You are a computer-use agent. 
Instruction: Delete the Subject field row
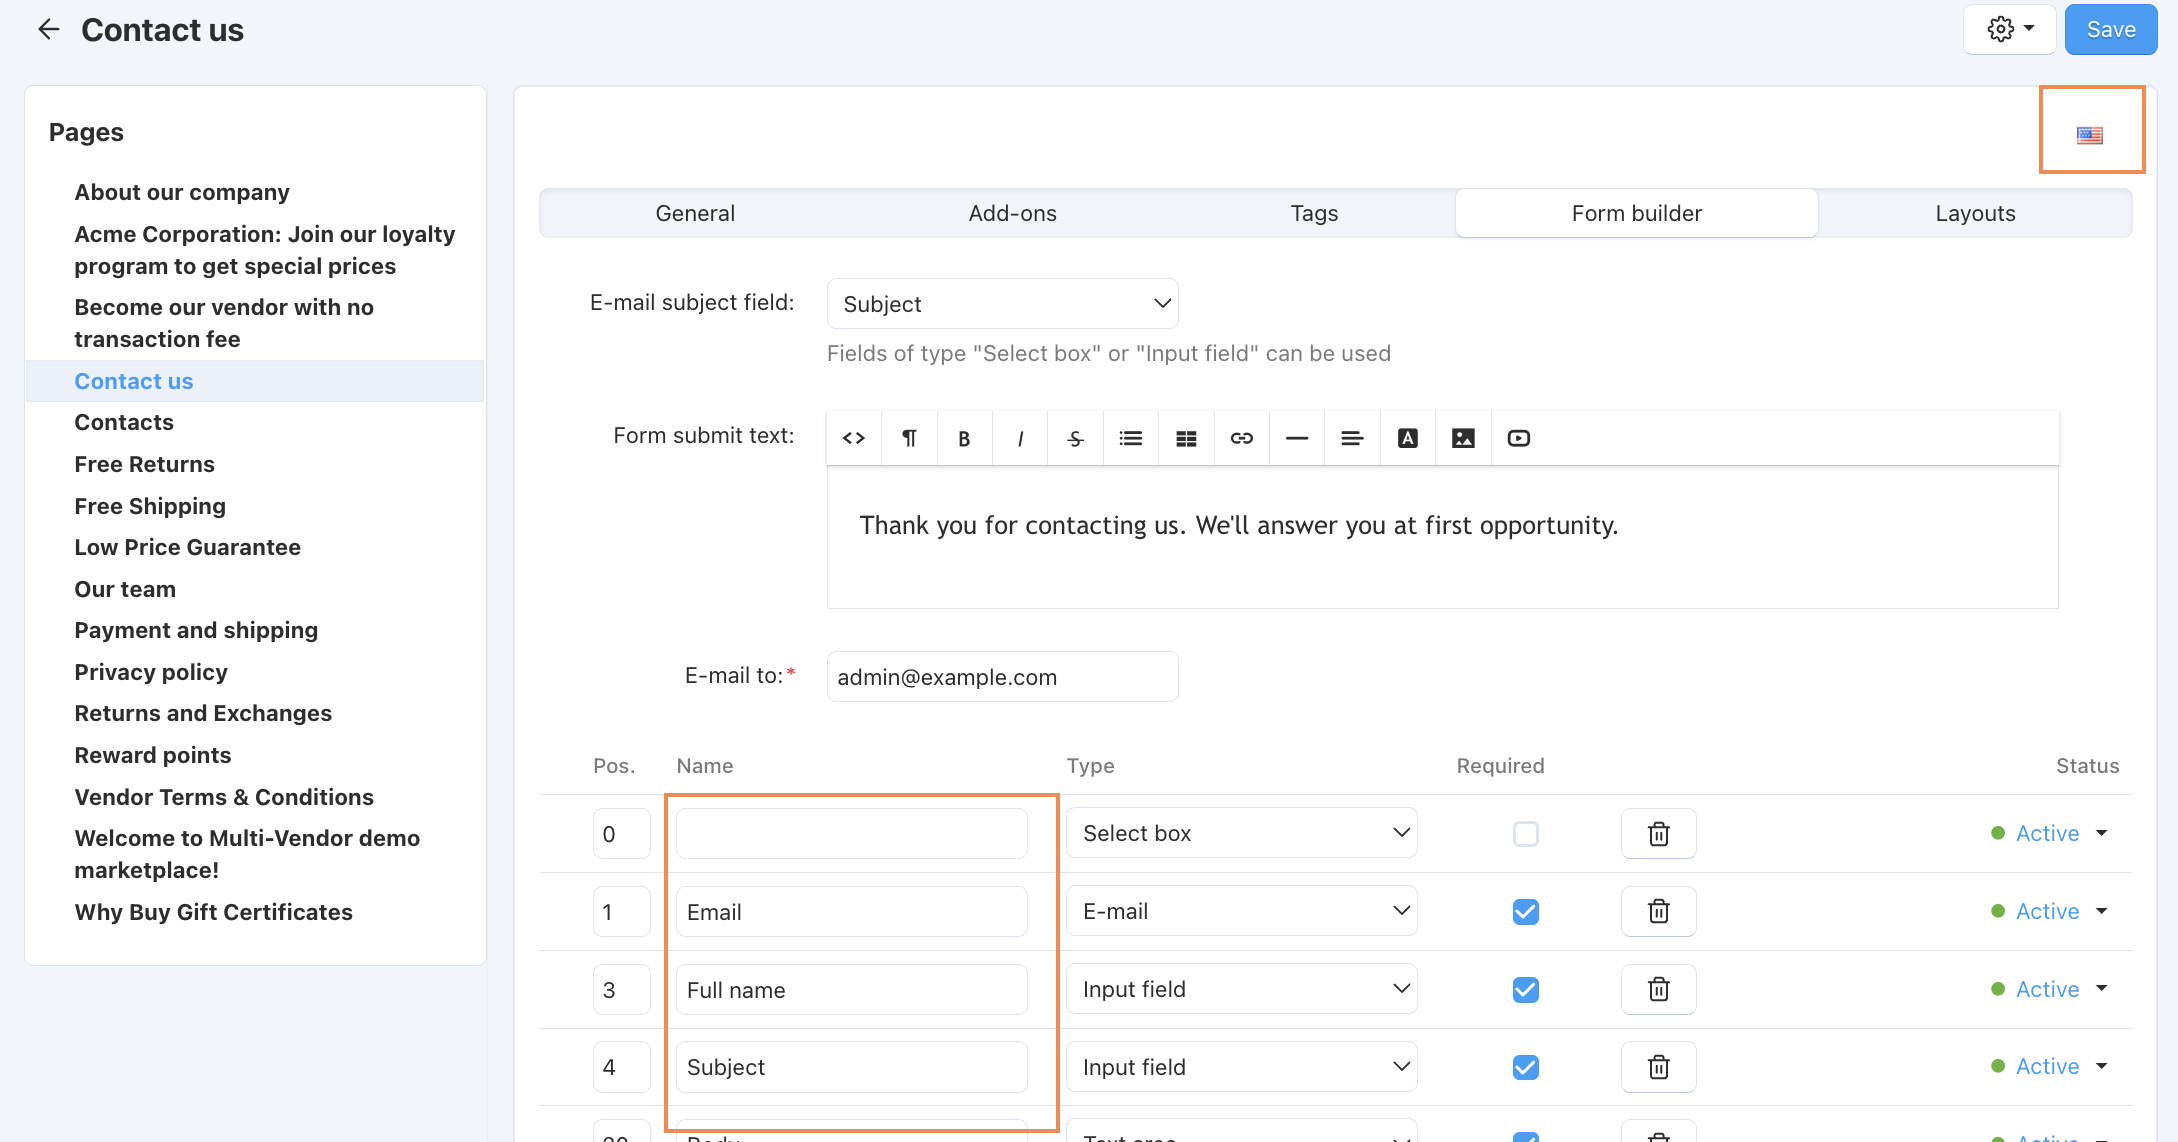pyautogui.click(x=1659, y=1067)
